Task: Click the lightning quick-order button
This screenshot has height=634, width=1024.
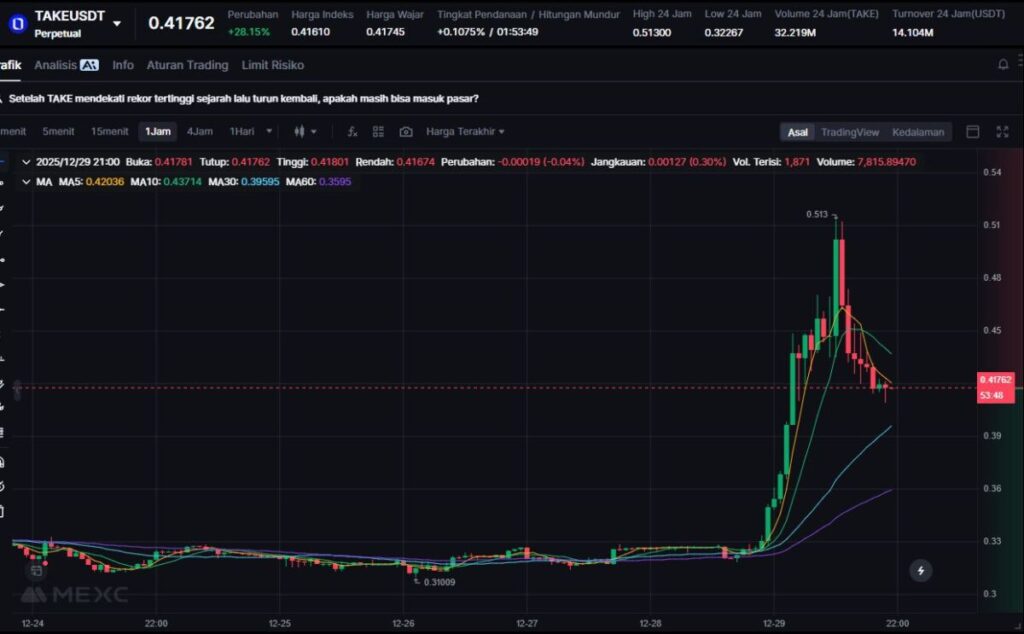Action: [920, 571]
